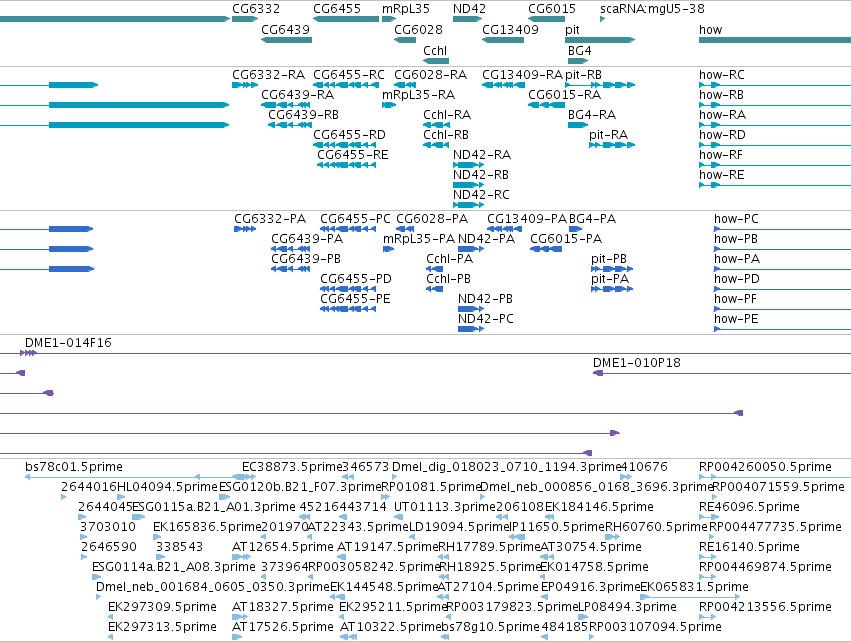
Task: Select the AT12654.5prime EST label
Action: (282, 548)
